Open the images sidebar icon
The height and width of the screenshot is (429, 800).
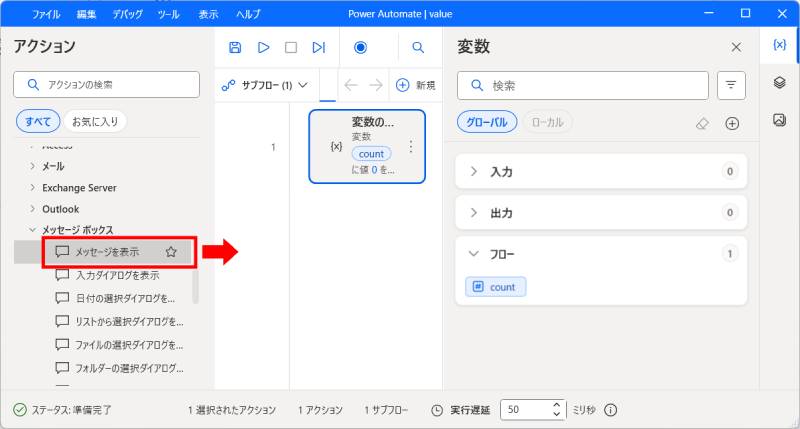pyautogui.click(x=779, y=120)
